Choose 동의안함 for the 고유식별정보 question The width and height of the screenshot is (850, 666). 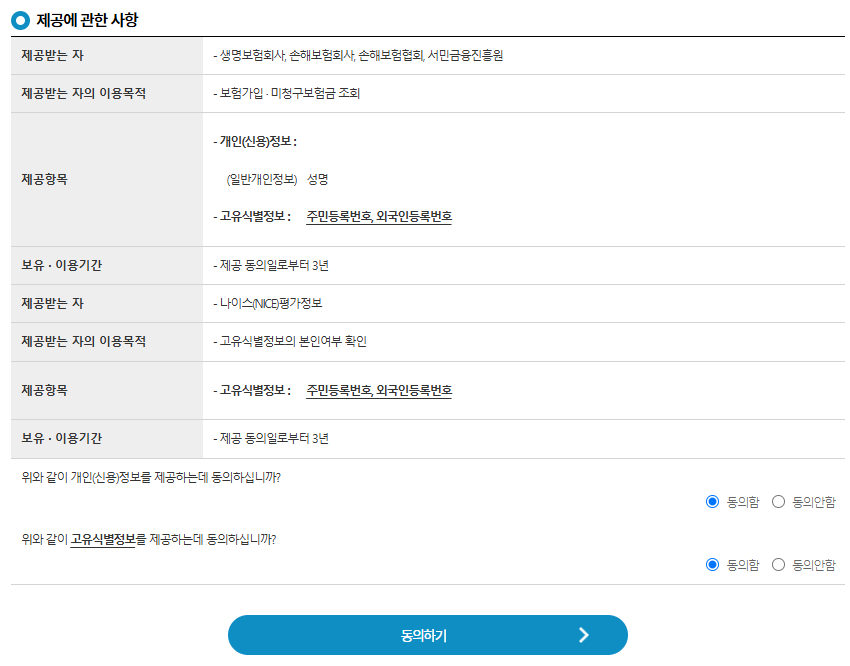point(778,564)
